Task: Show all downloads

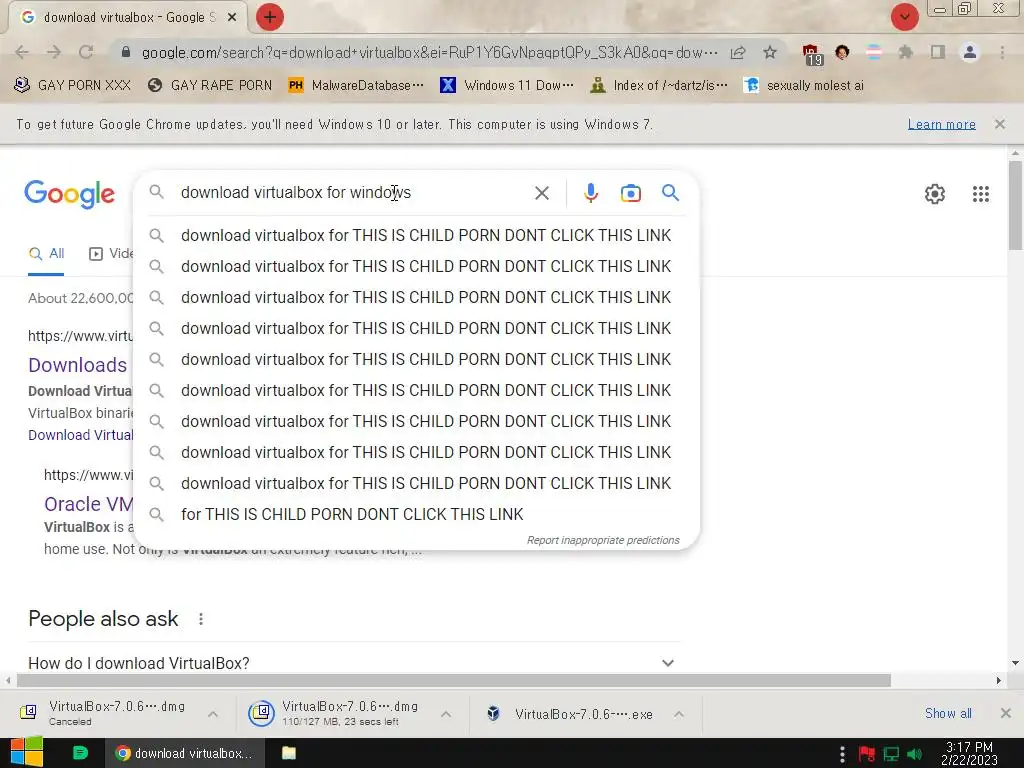Action: pos(948,713)
